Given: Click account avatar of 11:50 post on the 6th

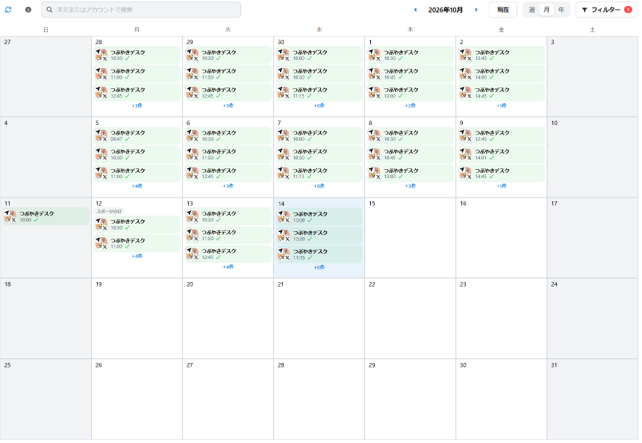Looking at the screenshot, I should 192,154.
